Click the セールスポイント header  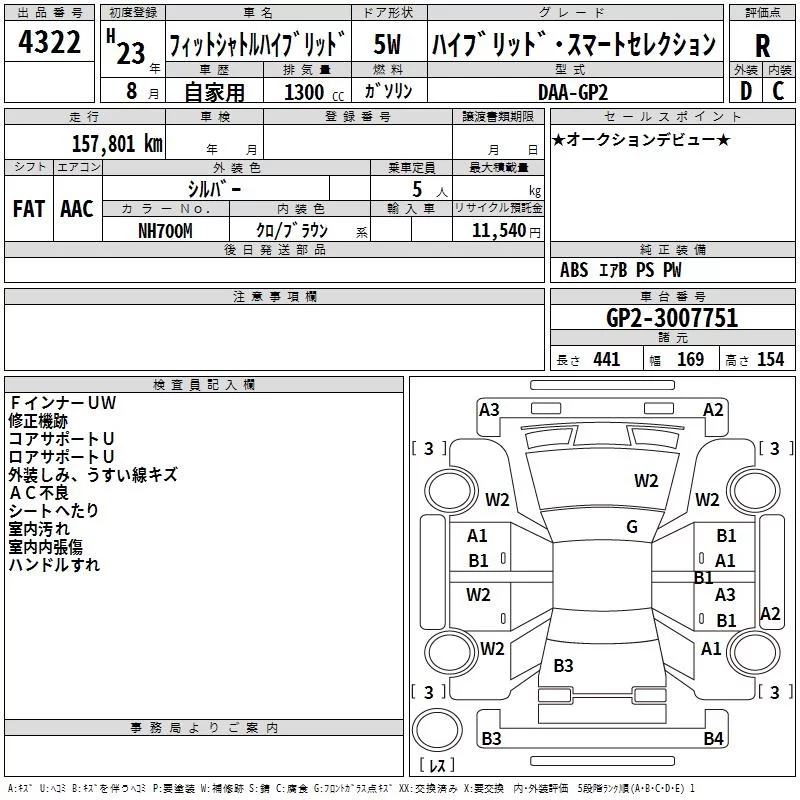point(672,116)
